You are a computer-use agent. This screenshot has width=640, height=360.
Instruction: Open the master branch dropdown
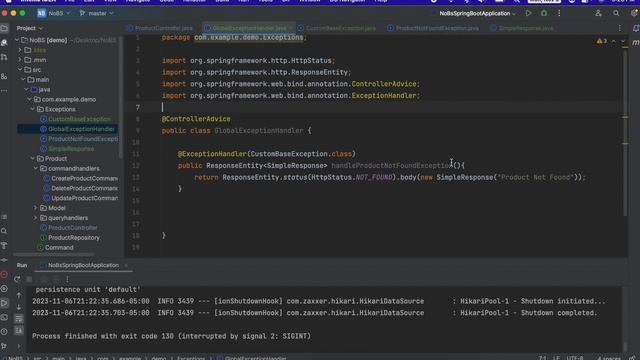tap(97, 13)
